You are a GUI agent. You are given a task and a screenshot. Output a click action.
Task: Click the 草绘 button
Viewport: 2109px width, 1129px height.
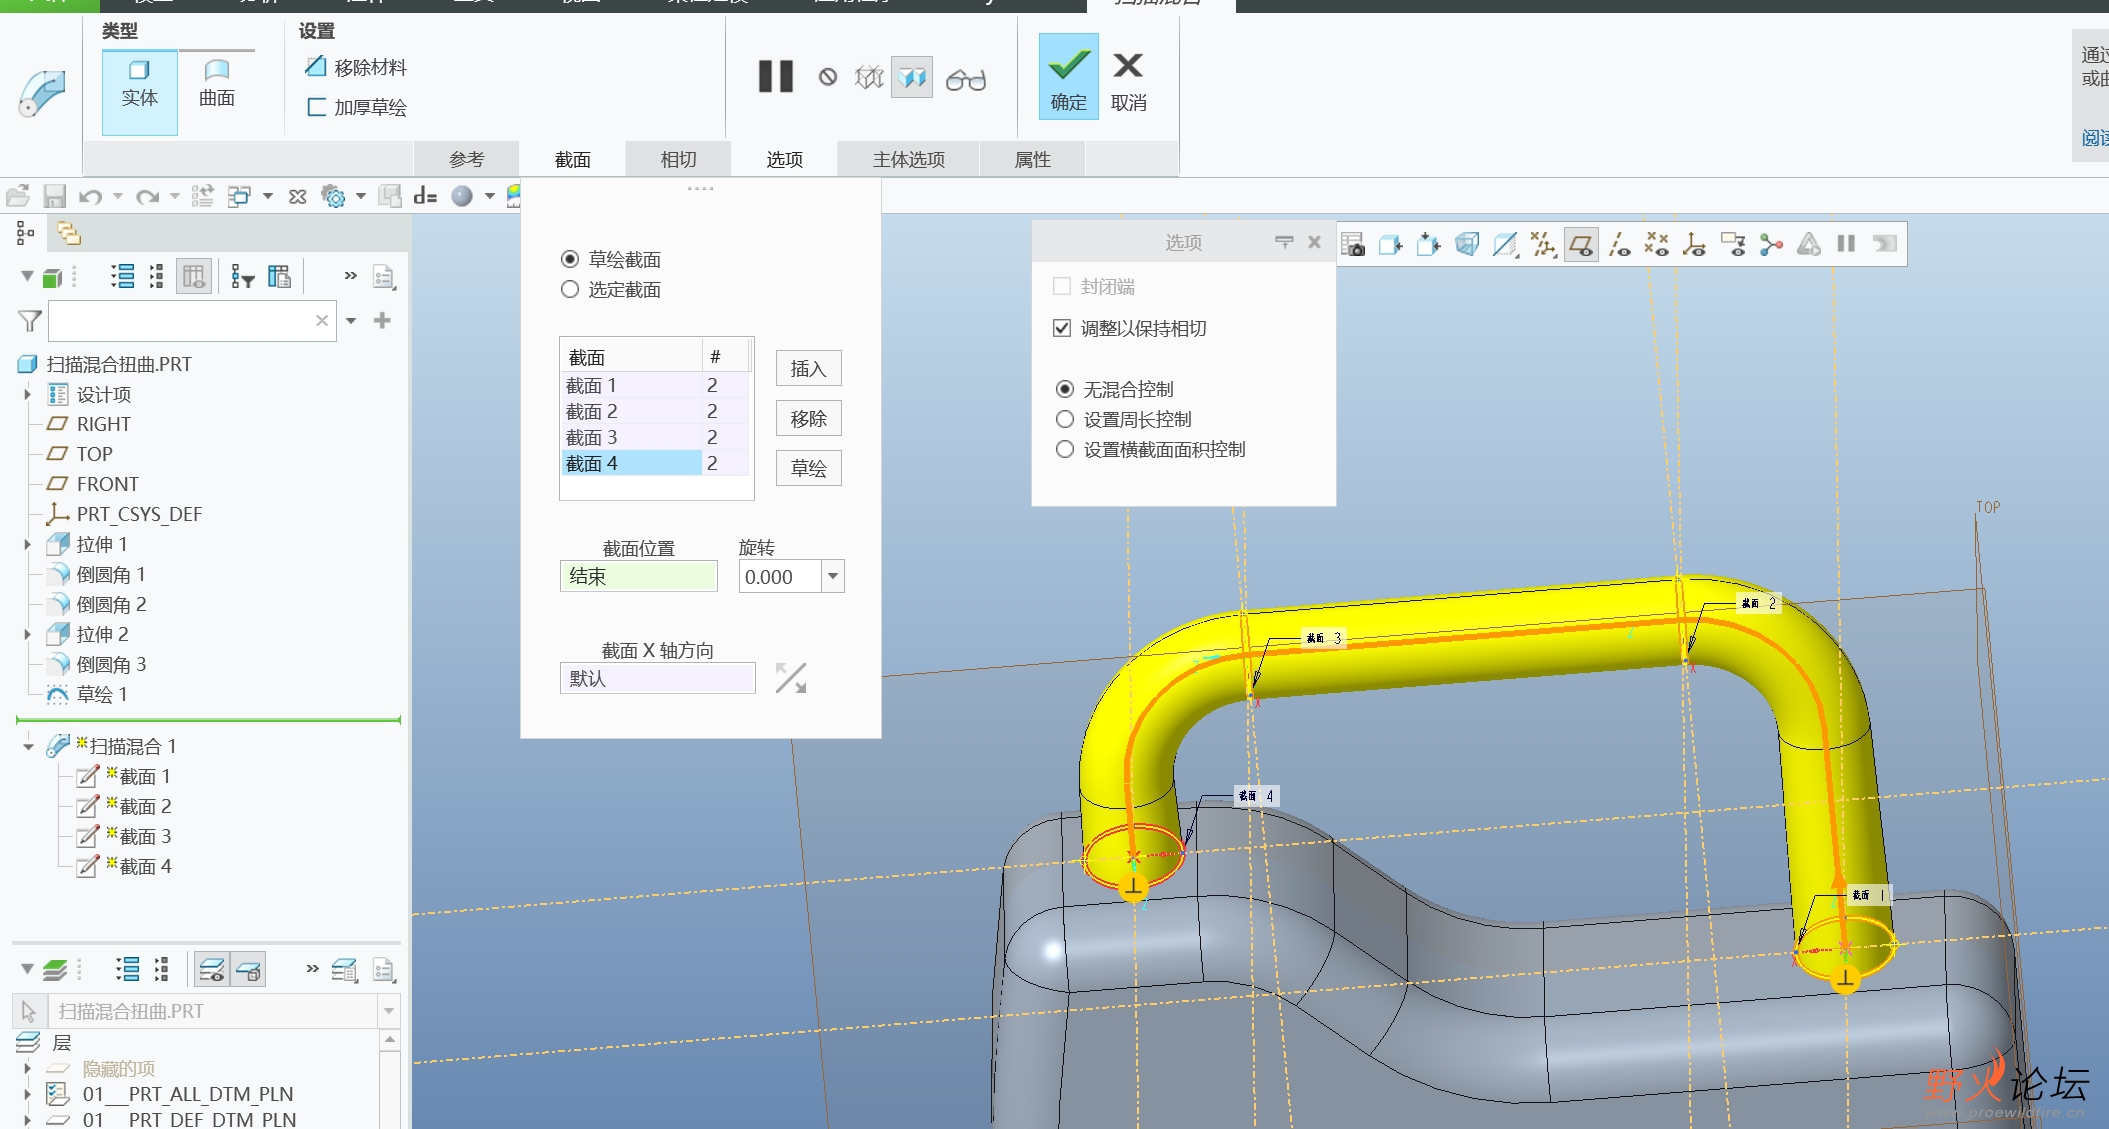(x=808, y=468)
